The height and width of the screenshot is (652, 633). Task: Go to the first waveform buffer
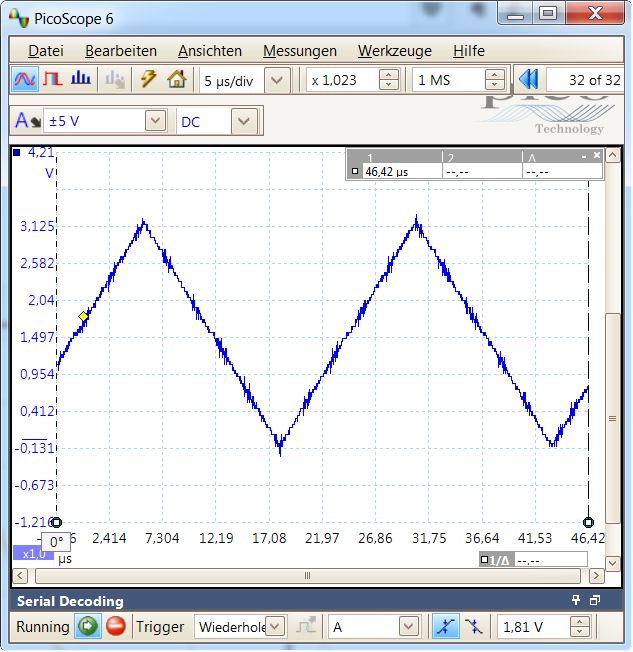click(527, 79)
